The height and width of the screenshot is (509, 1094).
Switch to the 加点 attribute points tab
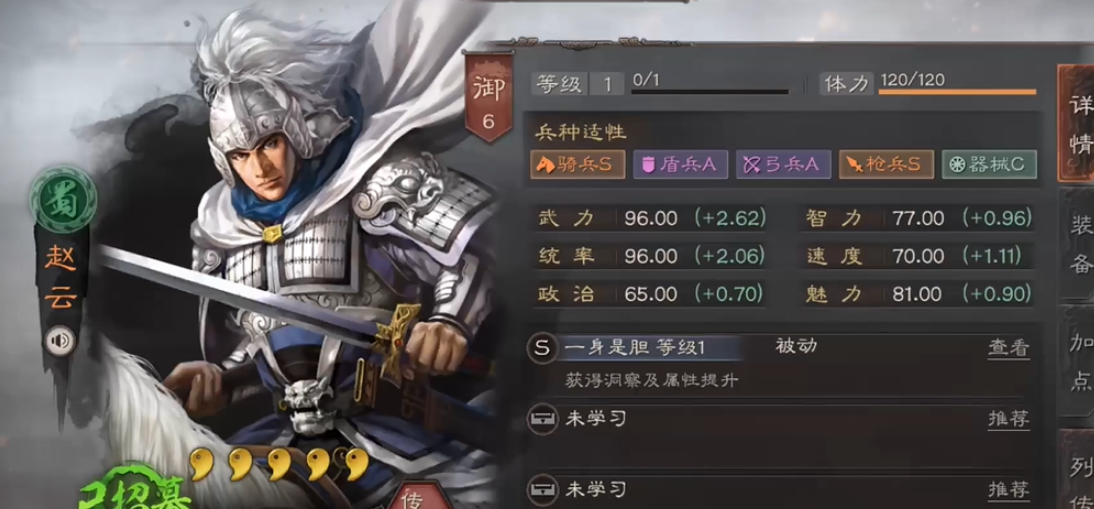(1079, 361)
